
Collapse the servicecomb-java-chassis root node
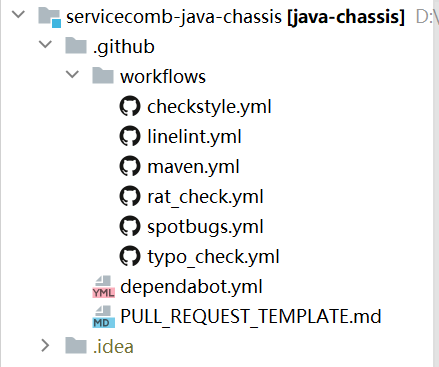click(18, 14)
